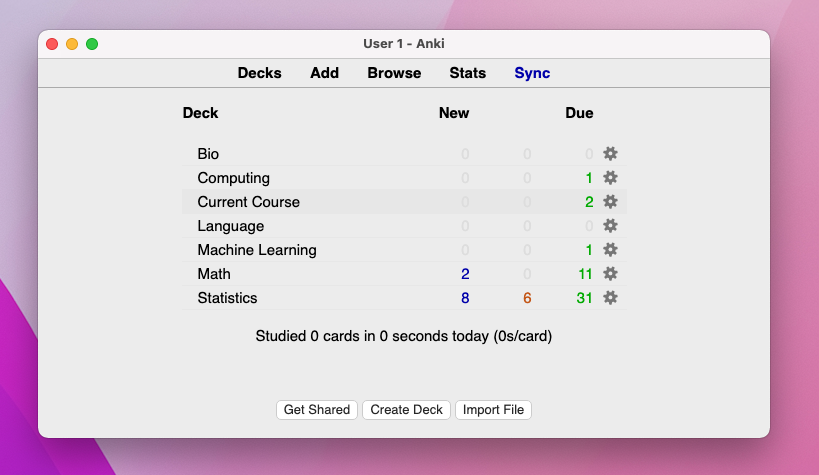Click gear icon next to Math deck

click(x=610, y=274)
